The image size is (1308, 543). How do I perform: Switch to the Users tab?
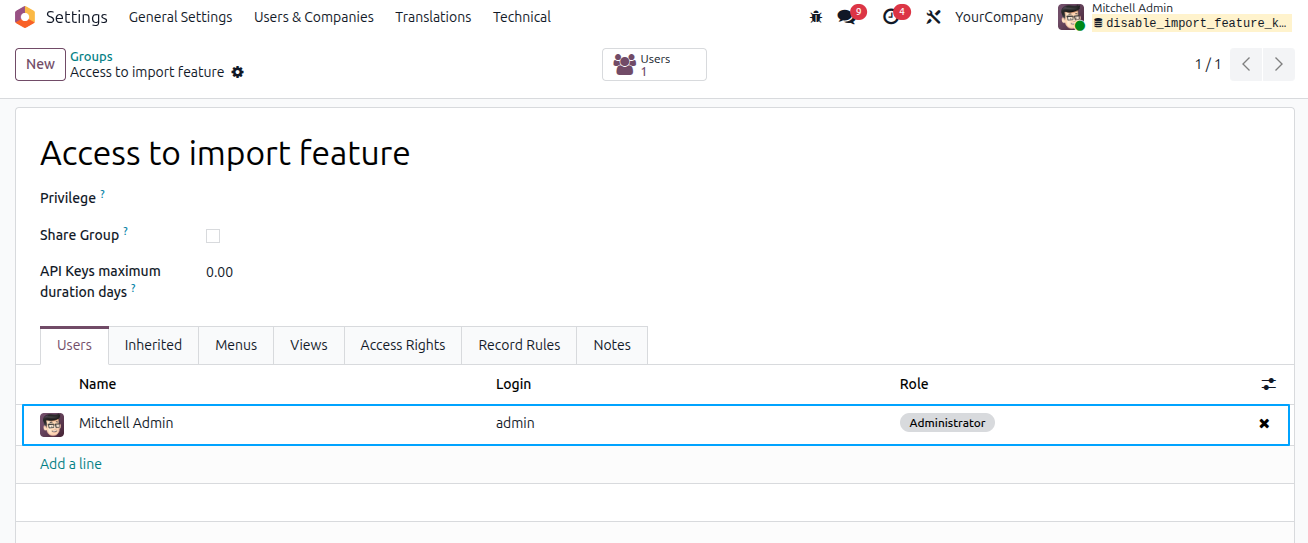coord(75,345)
